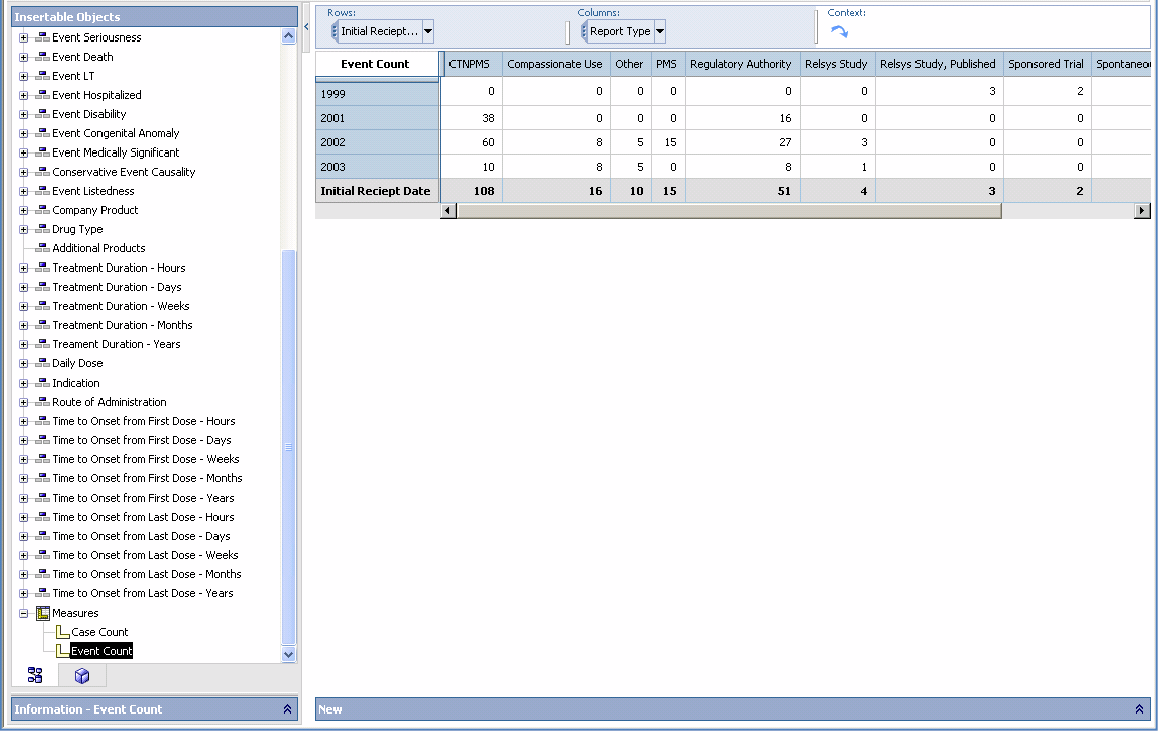Click the Initial Reciept Date total row

(x=378, y=191)
